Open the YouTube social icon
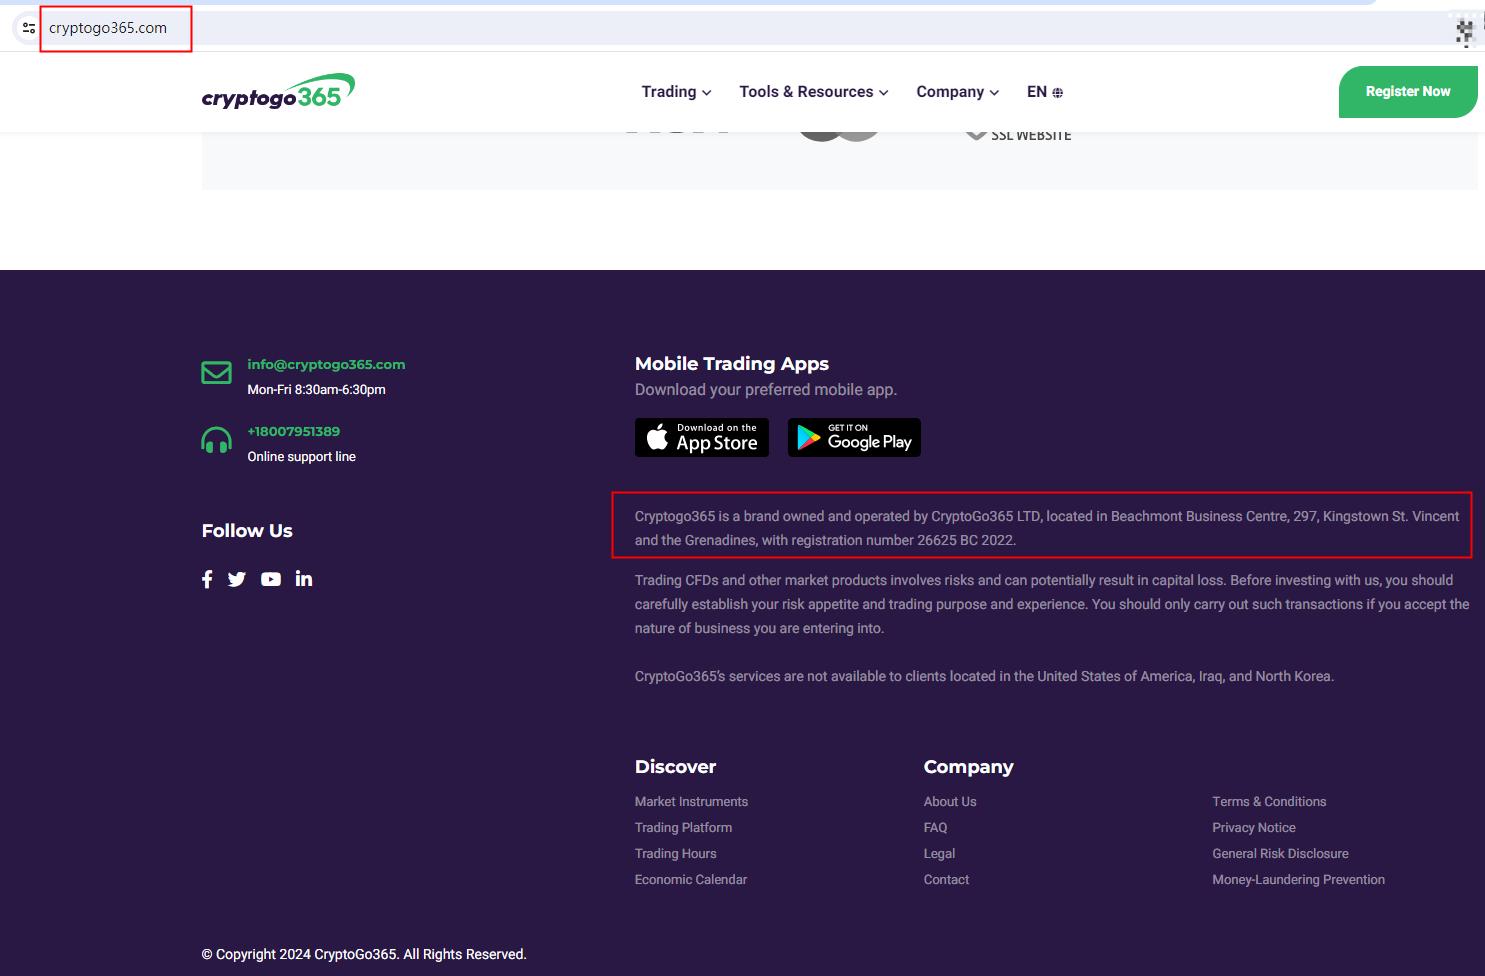Screen dimensions: 1485x976 click(271, 579)
